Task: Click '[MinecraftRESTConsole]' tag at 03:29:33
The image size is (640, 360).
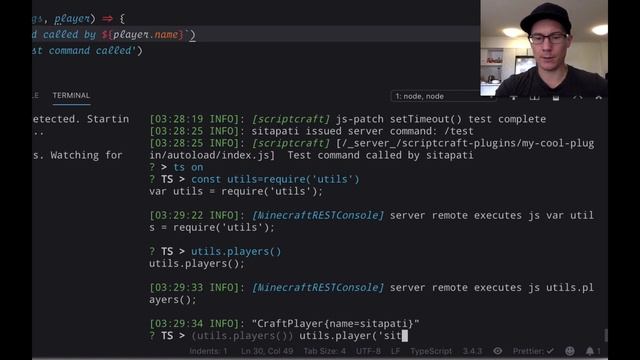Action: click(318, 288)
